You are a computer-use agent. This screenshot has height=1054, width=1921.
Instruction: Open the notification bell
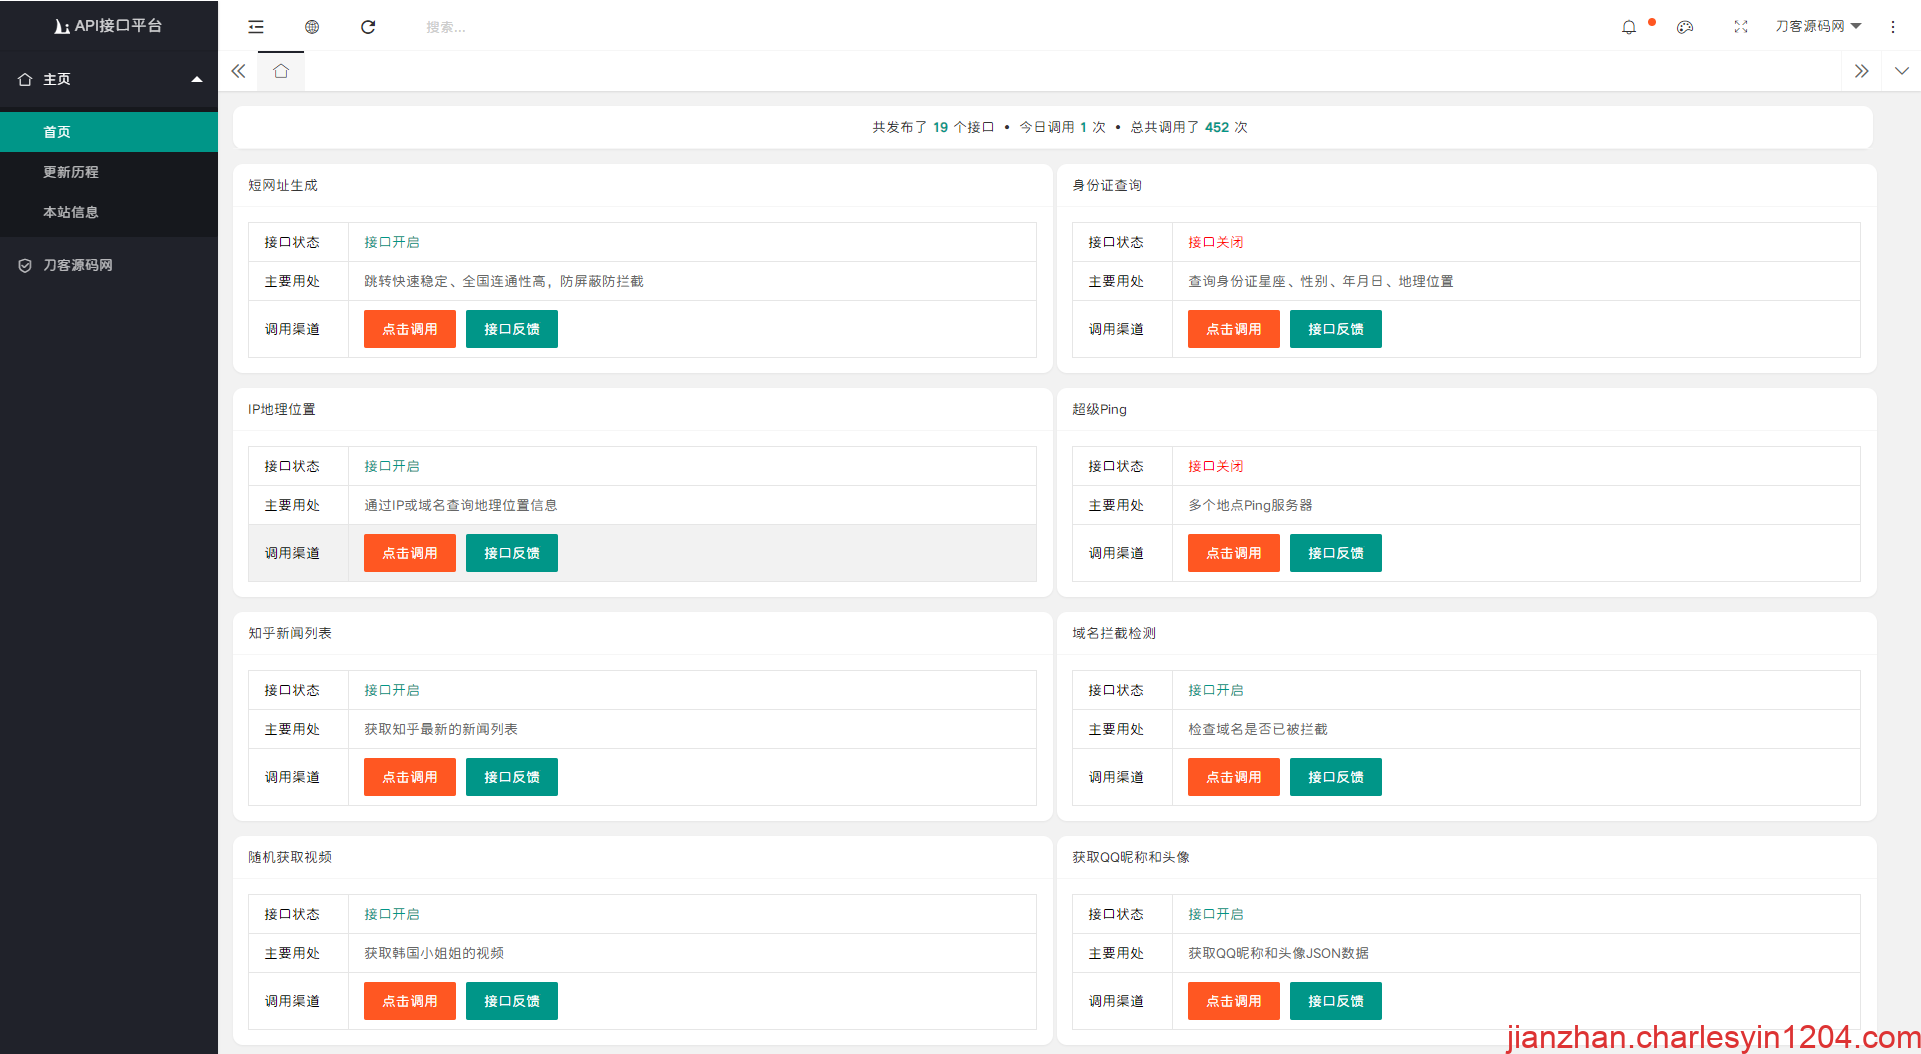coord(1629,27)
